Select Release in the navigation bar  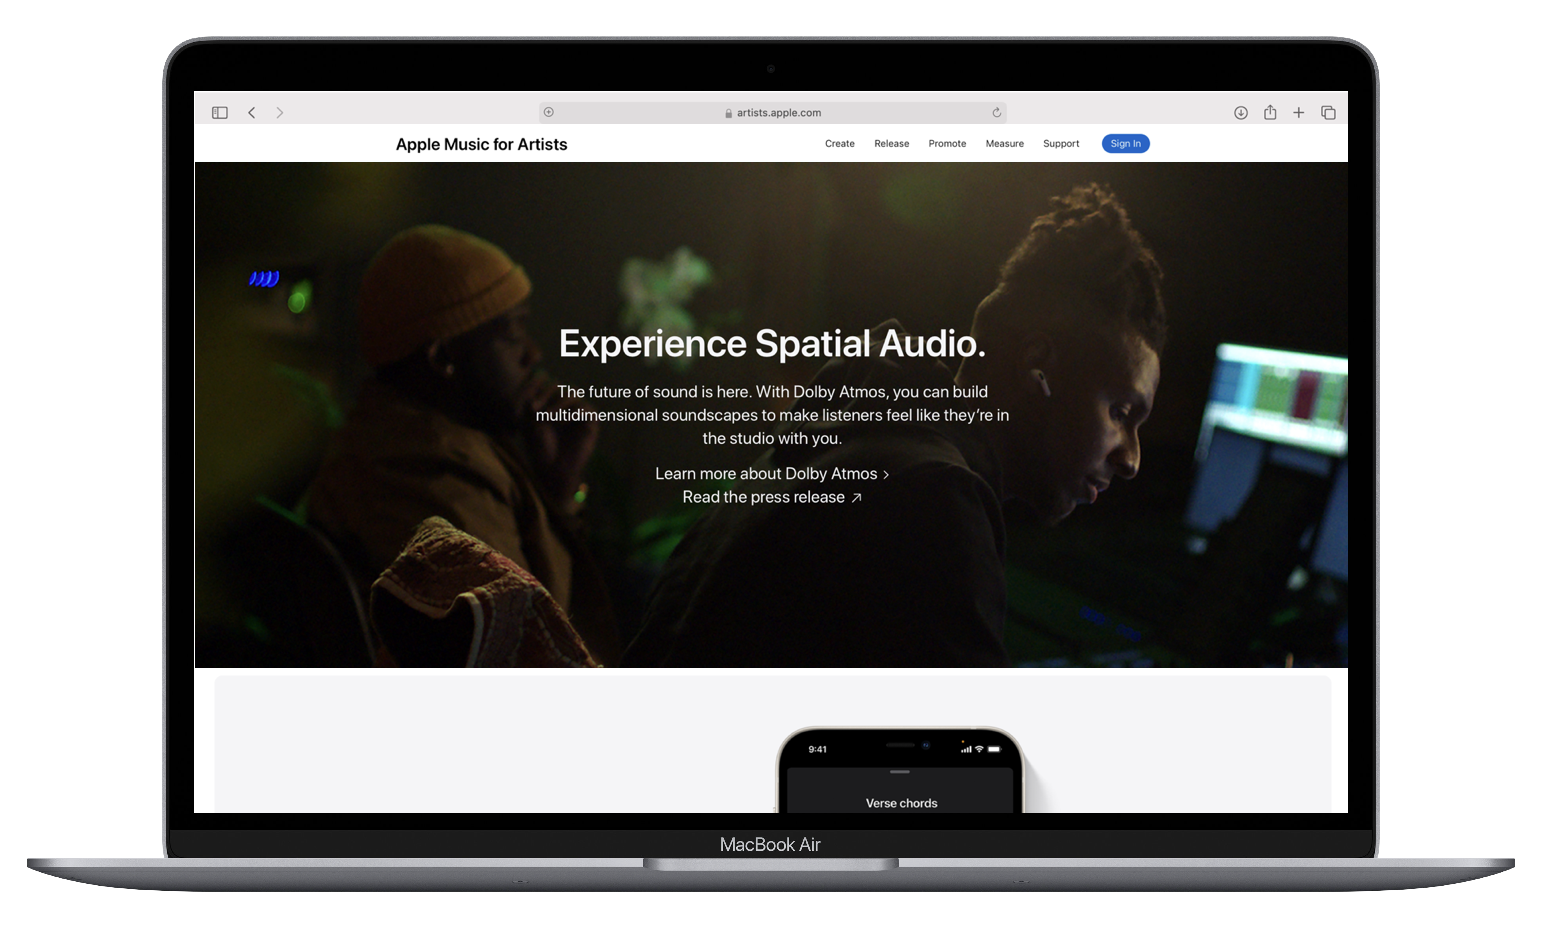[x=891, y=144]
